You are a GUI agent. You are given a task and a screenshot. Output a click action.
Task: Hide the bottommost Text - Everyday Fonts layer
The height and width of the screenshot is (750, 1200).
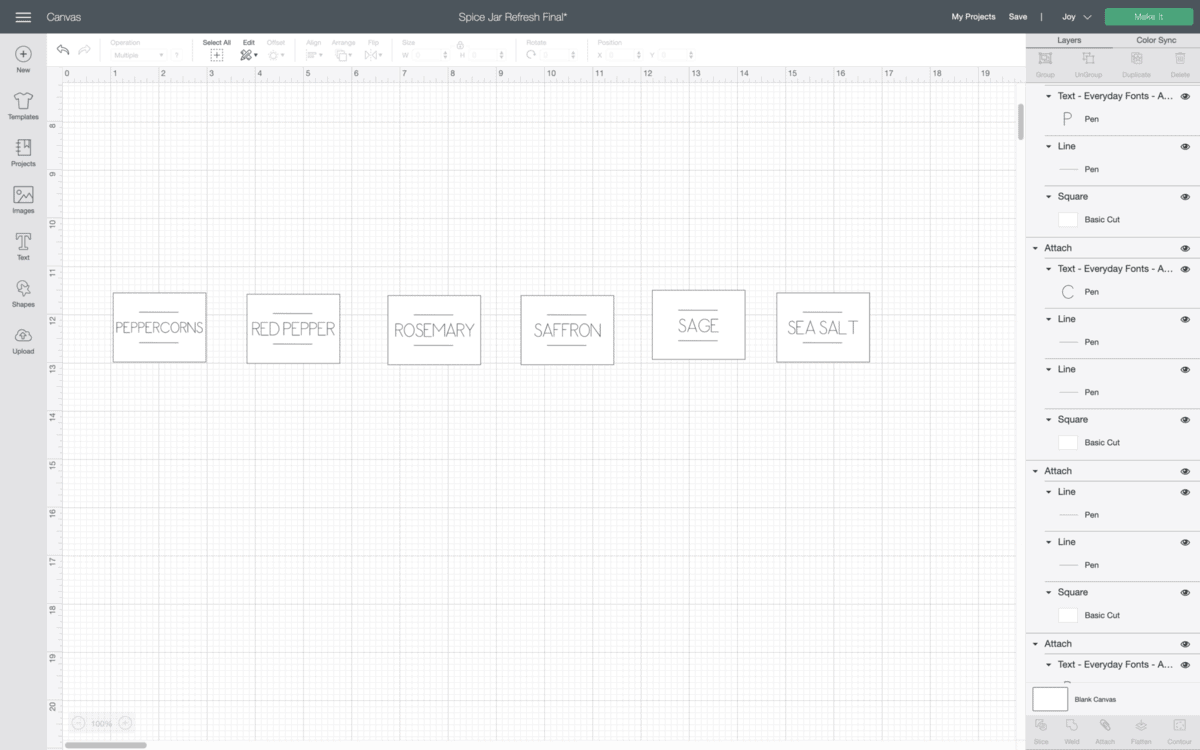click(x=1185, y=665)
